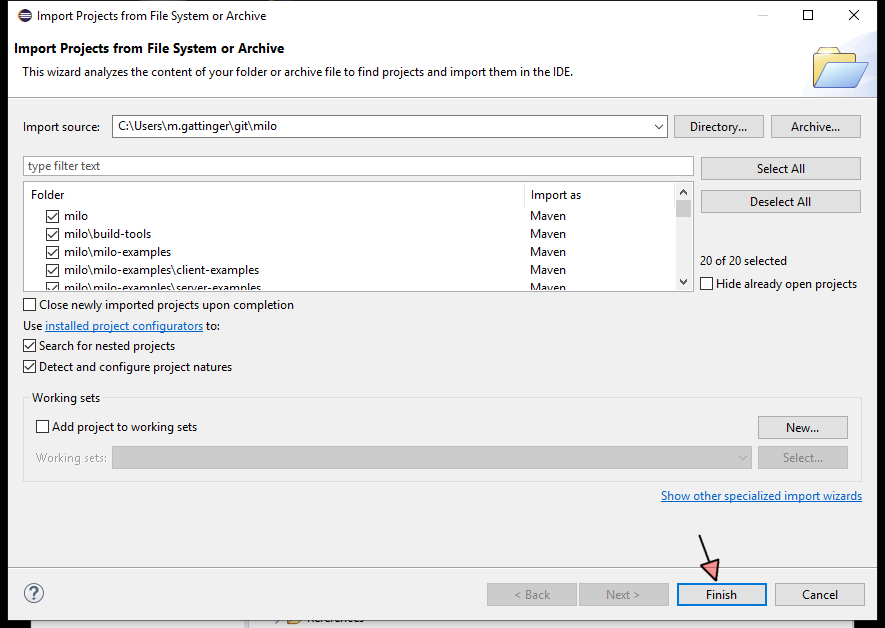Image resolution: width=885 pixels, height=628 pixels.
Task: Enable Close newly imported projects upon completion
Action: (30, 305)
